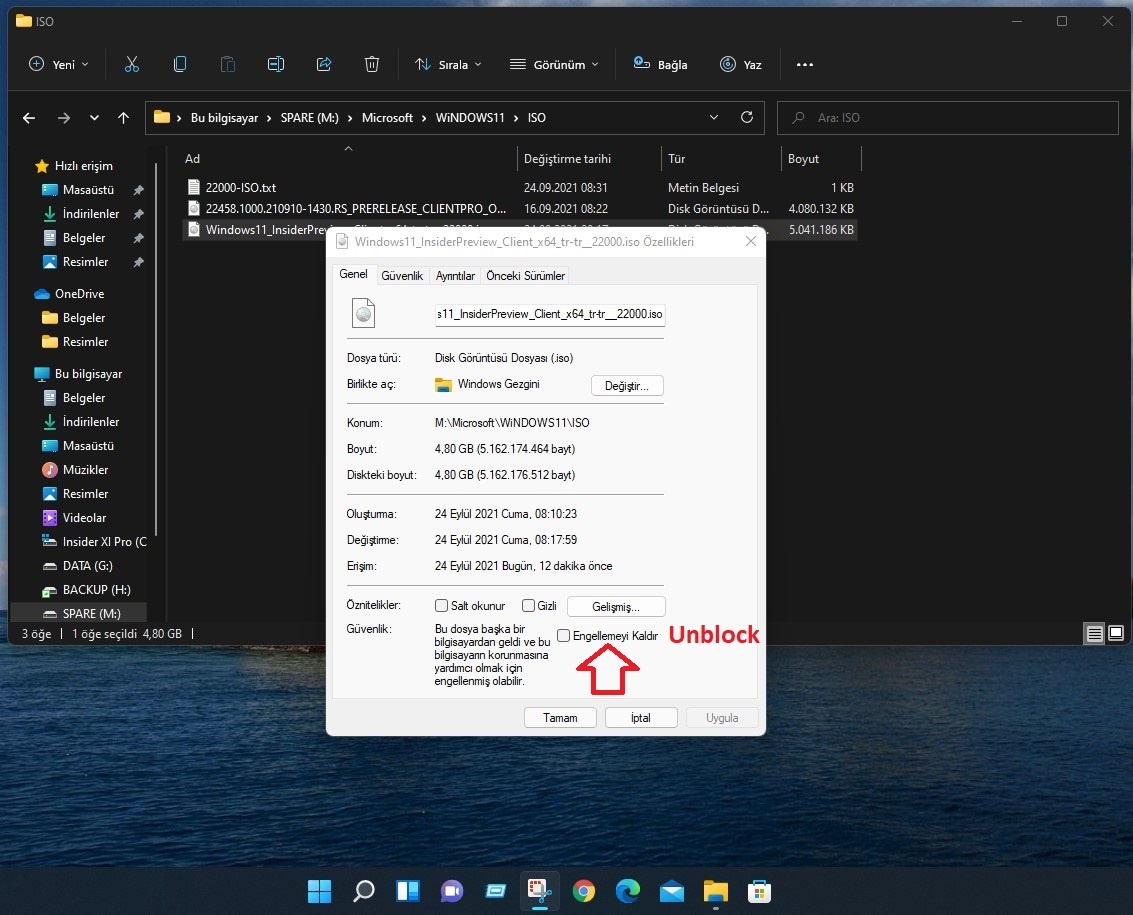Expand the Görünüm view dropdown
1133x915 pixels.
pos(554,64)
